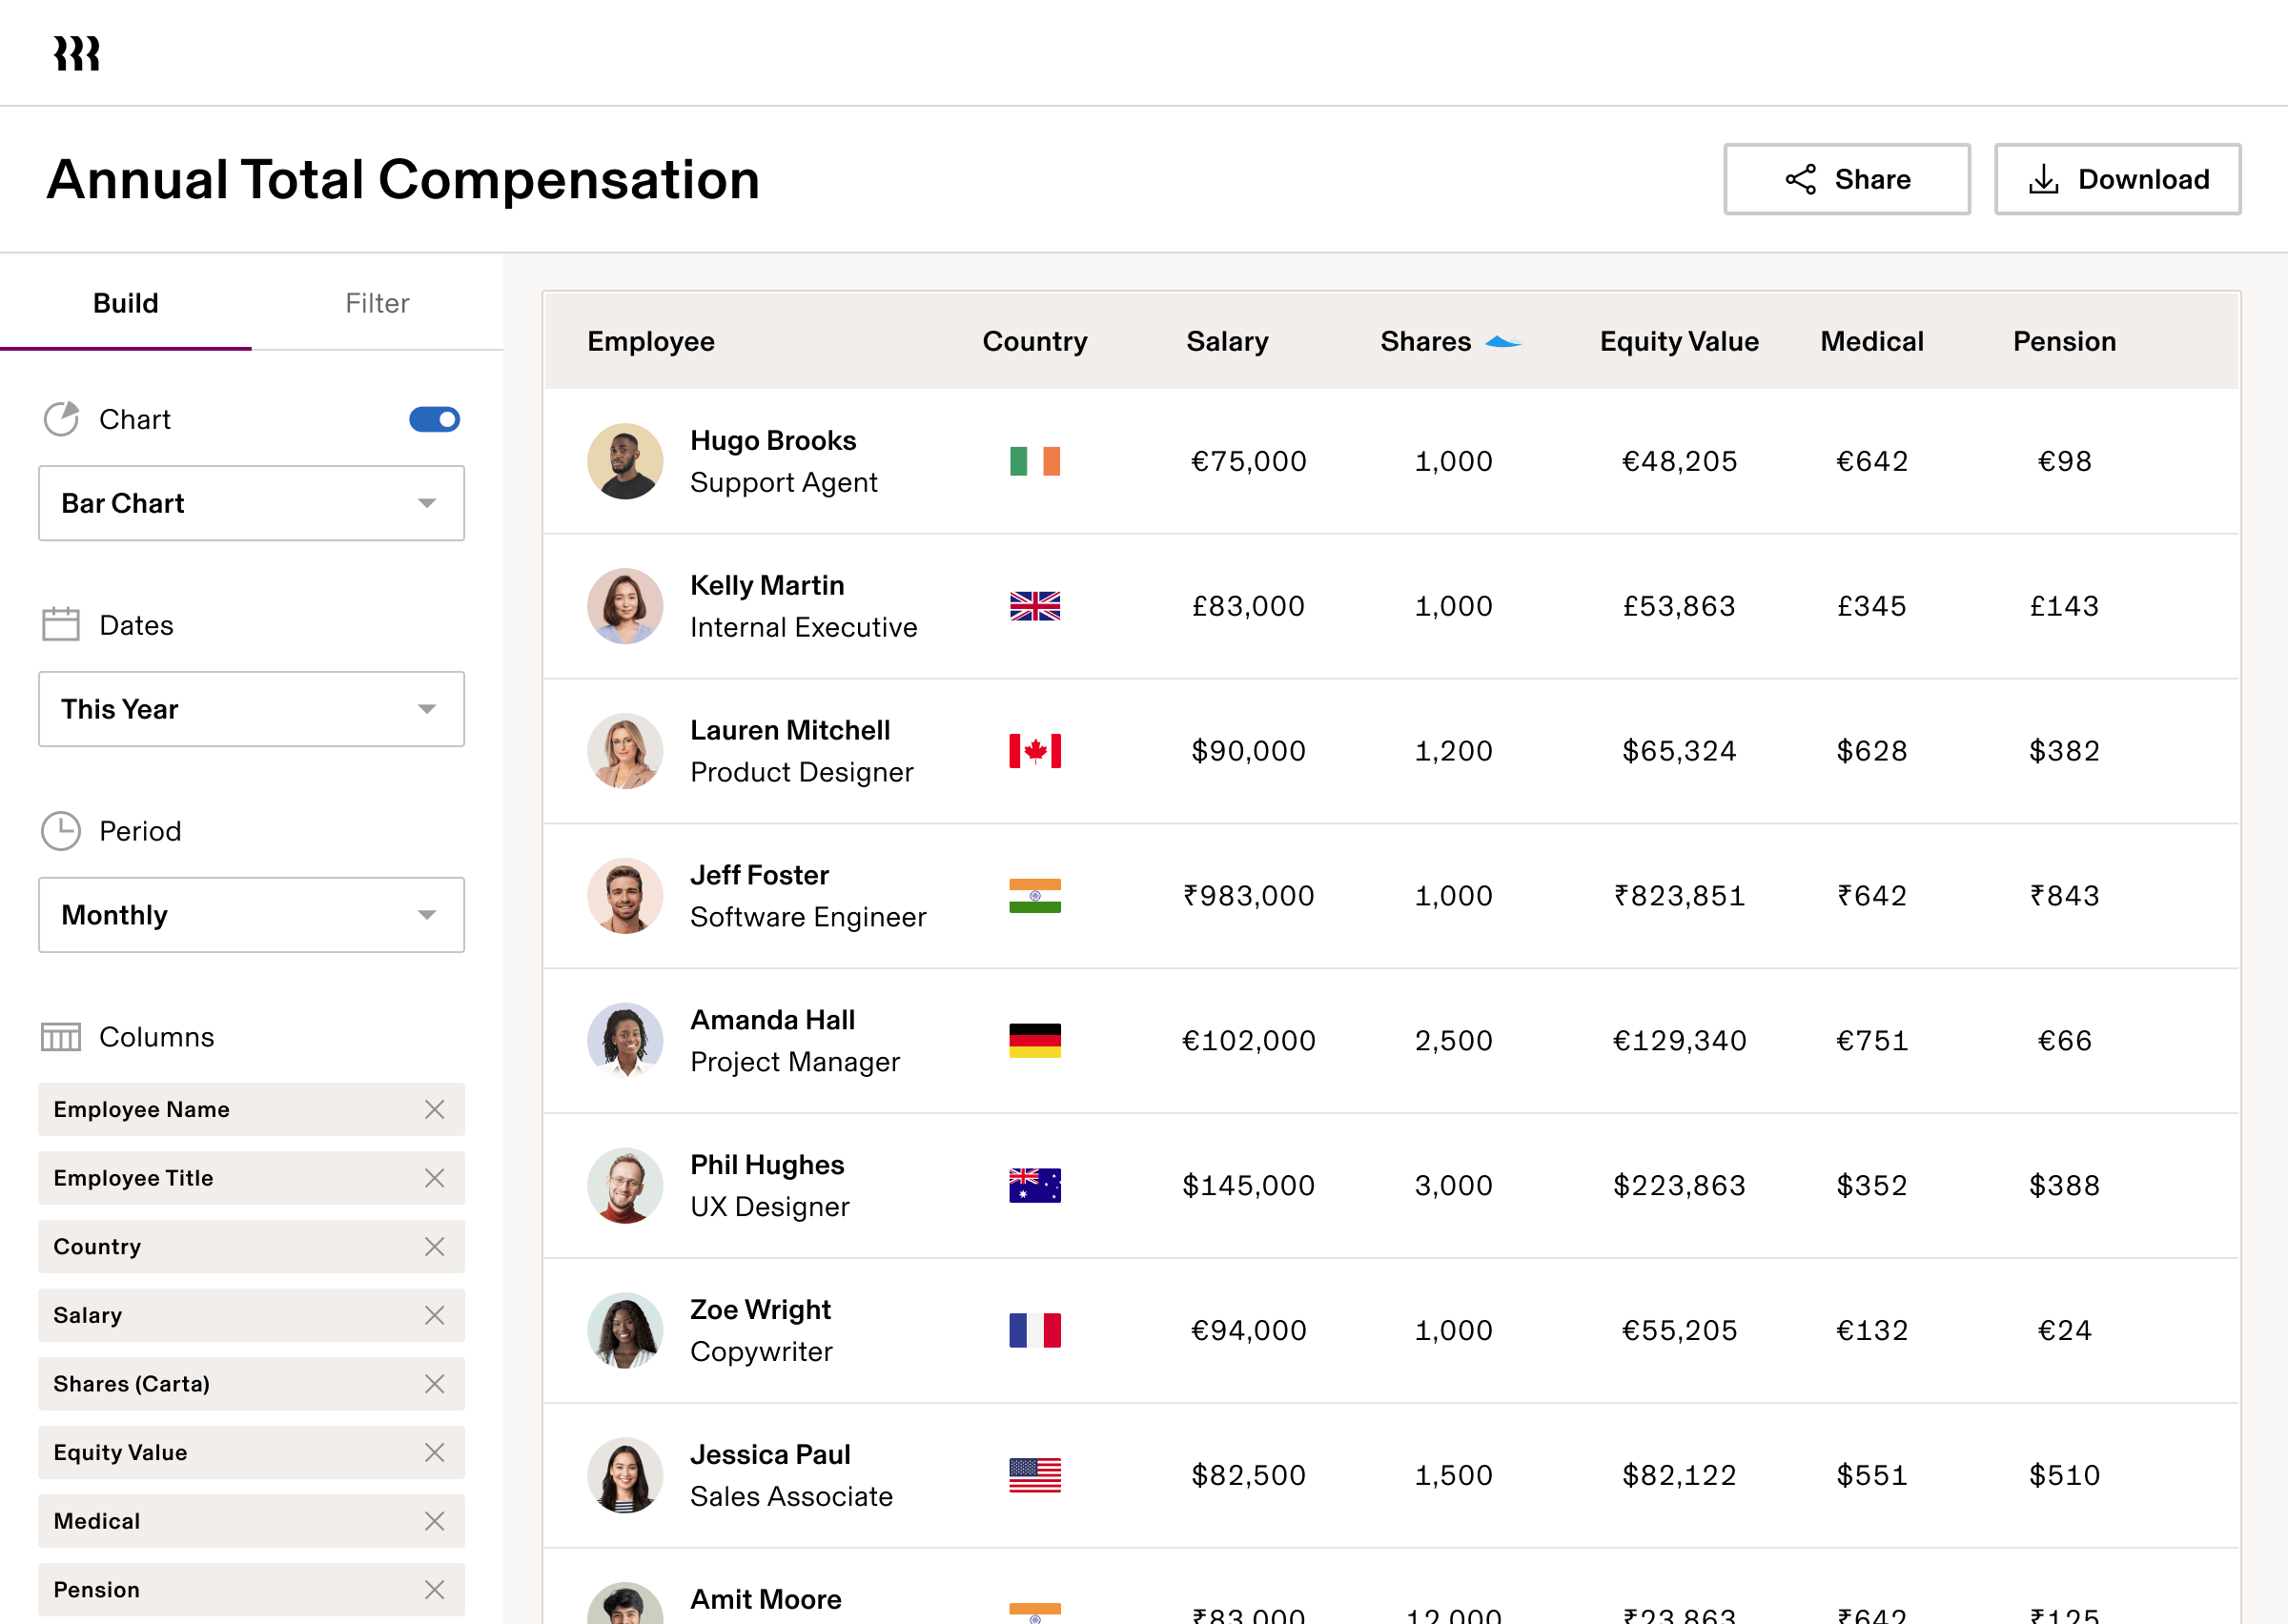Click the download arrow icon in Download button
The image size is (2288, 1624).
coord(2044,179)
